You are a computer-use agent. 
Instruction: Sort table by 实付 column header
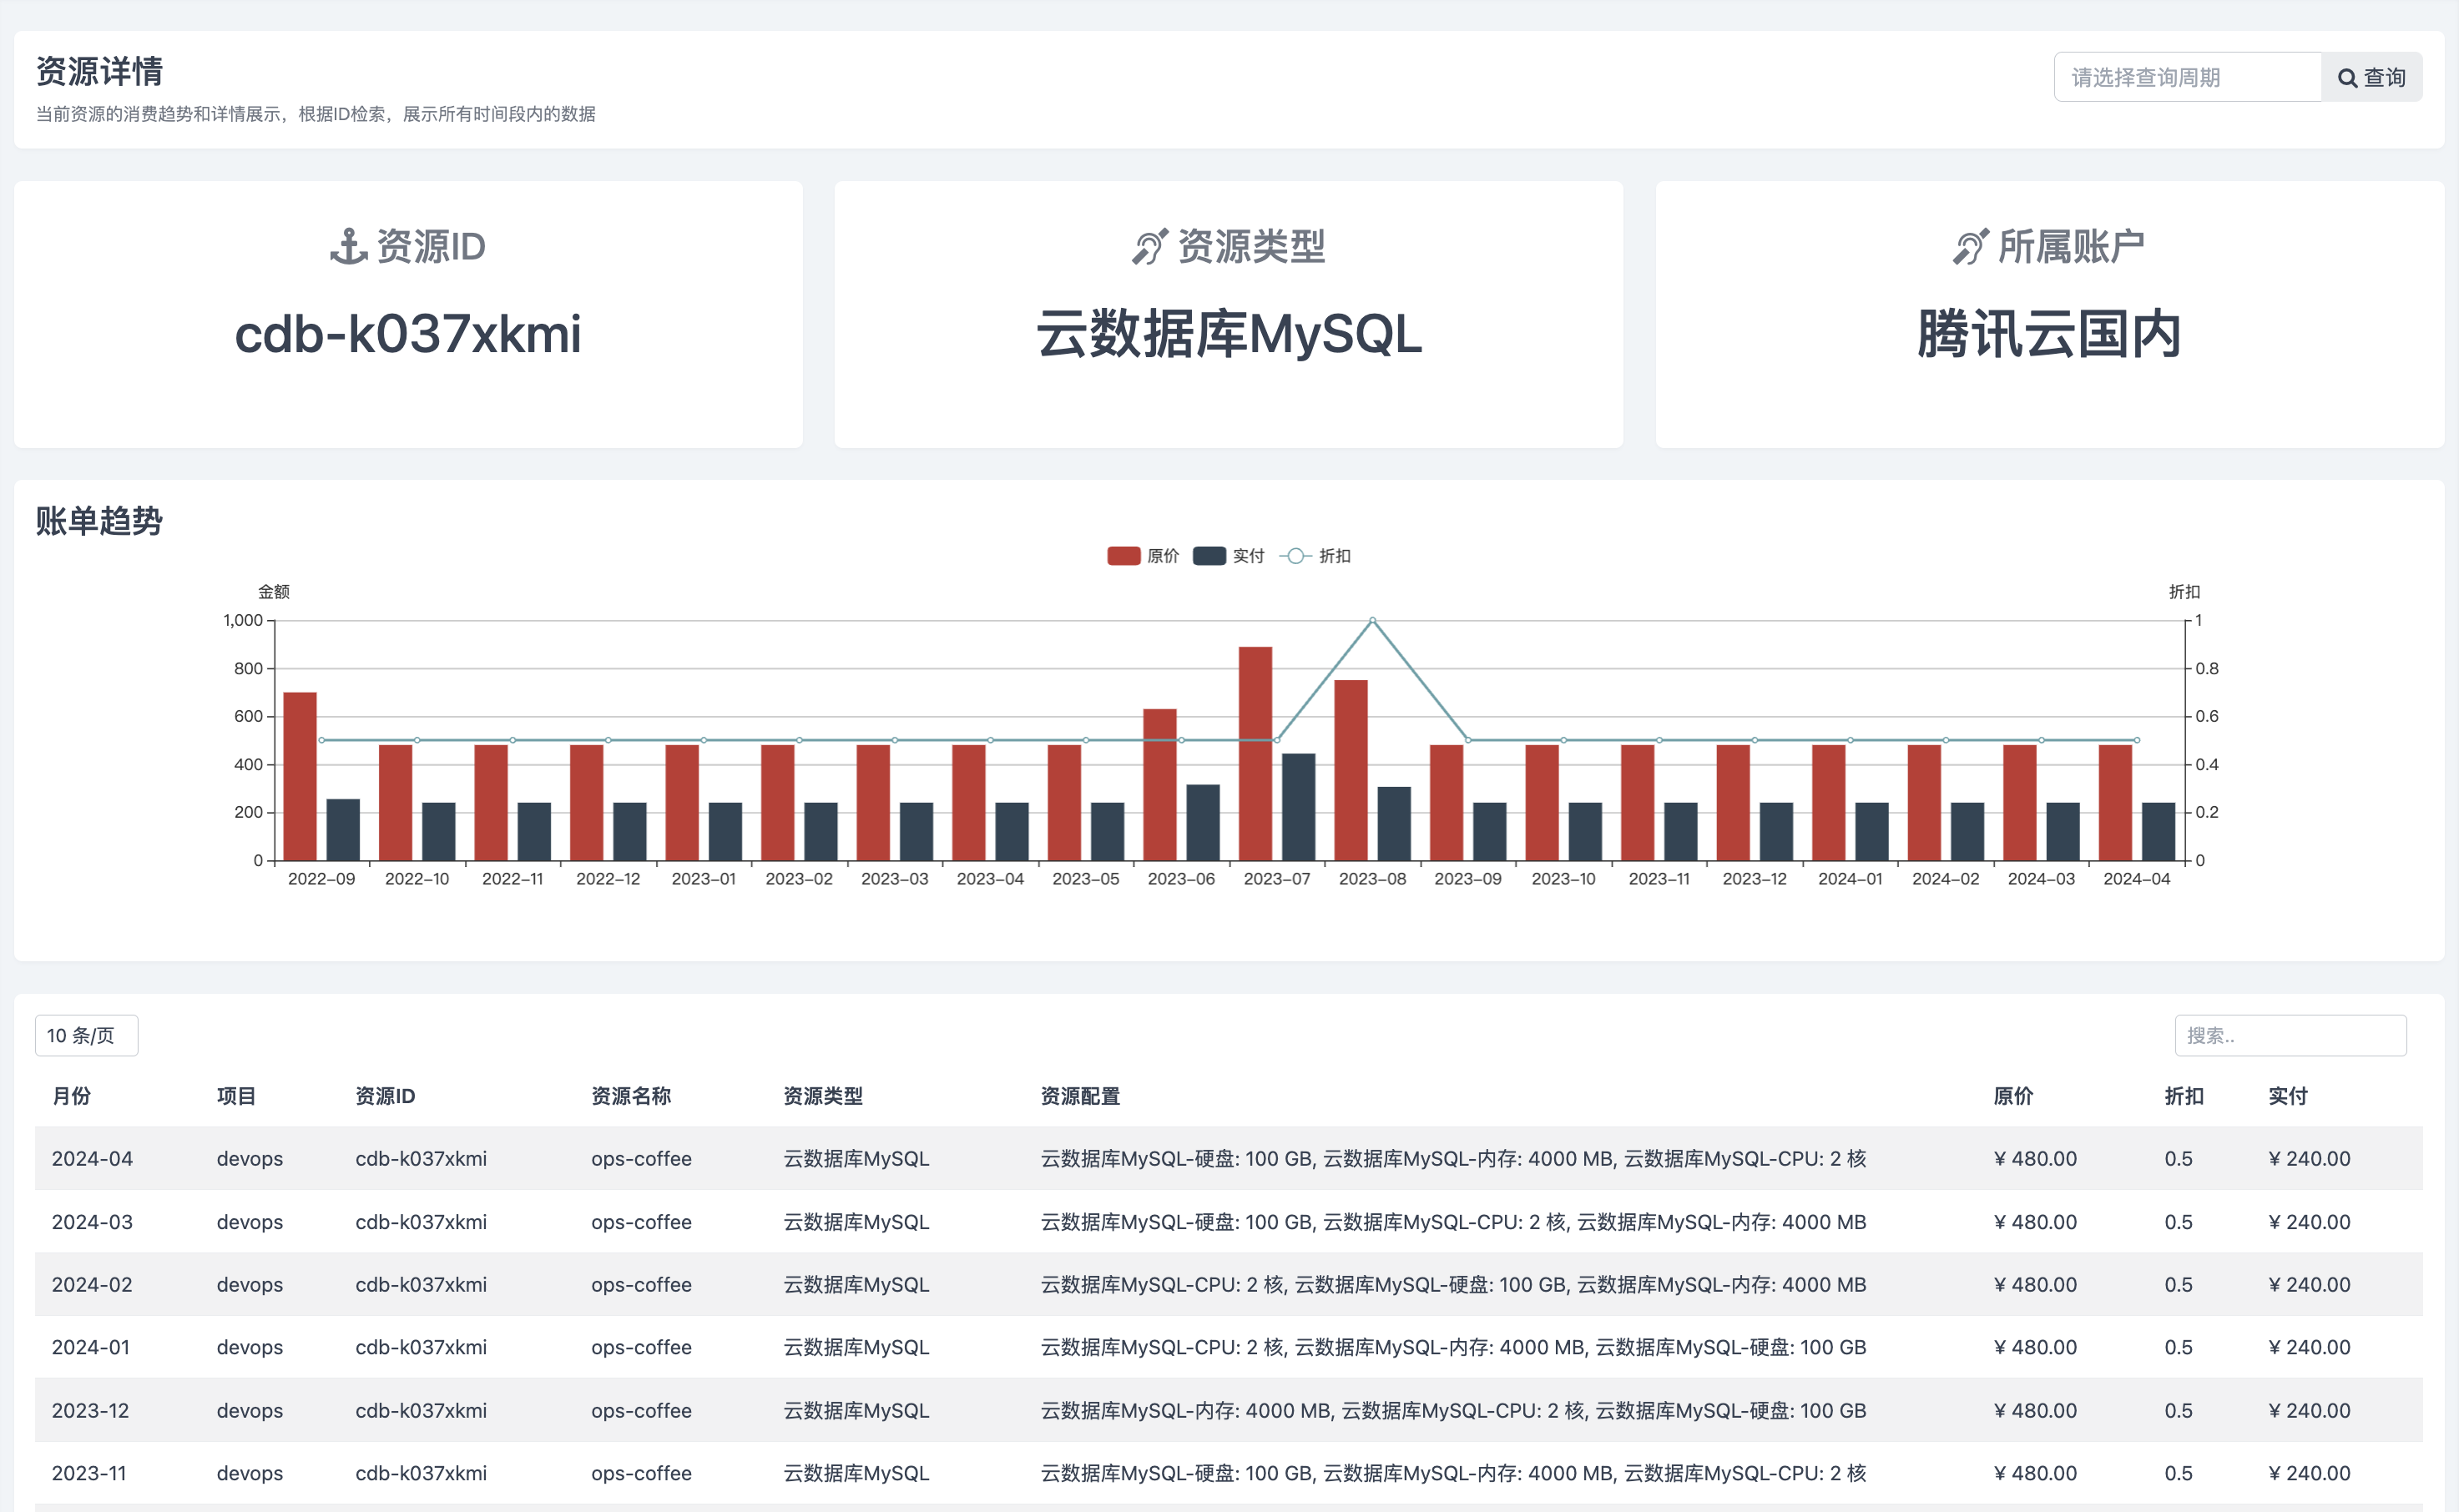point(2287,1096)
